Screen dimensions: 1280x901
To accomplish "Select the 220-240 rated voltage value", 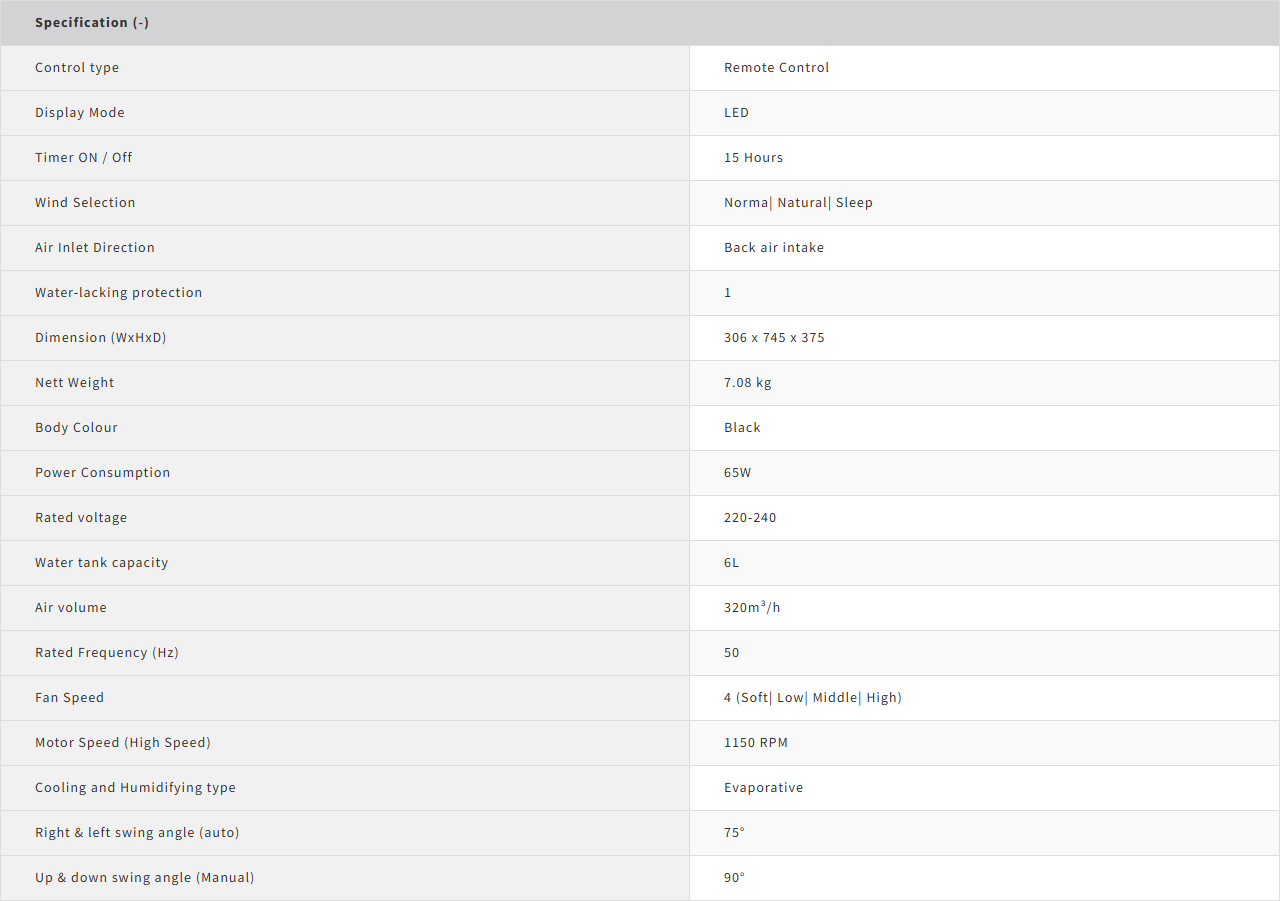I will point(750,518).
